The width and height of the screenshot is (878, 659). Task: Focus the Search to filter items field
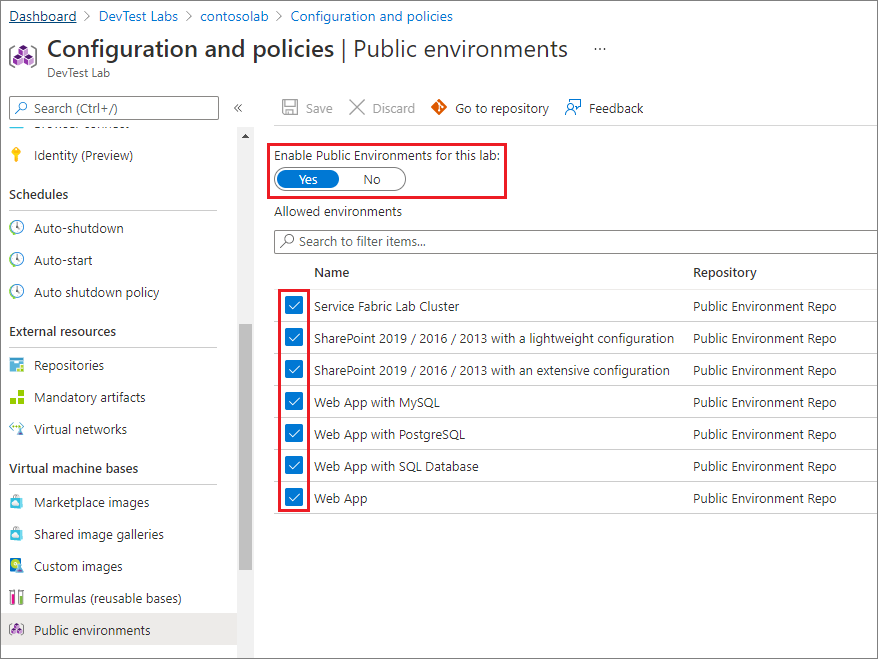coord(576,241)
